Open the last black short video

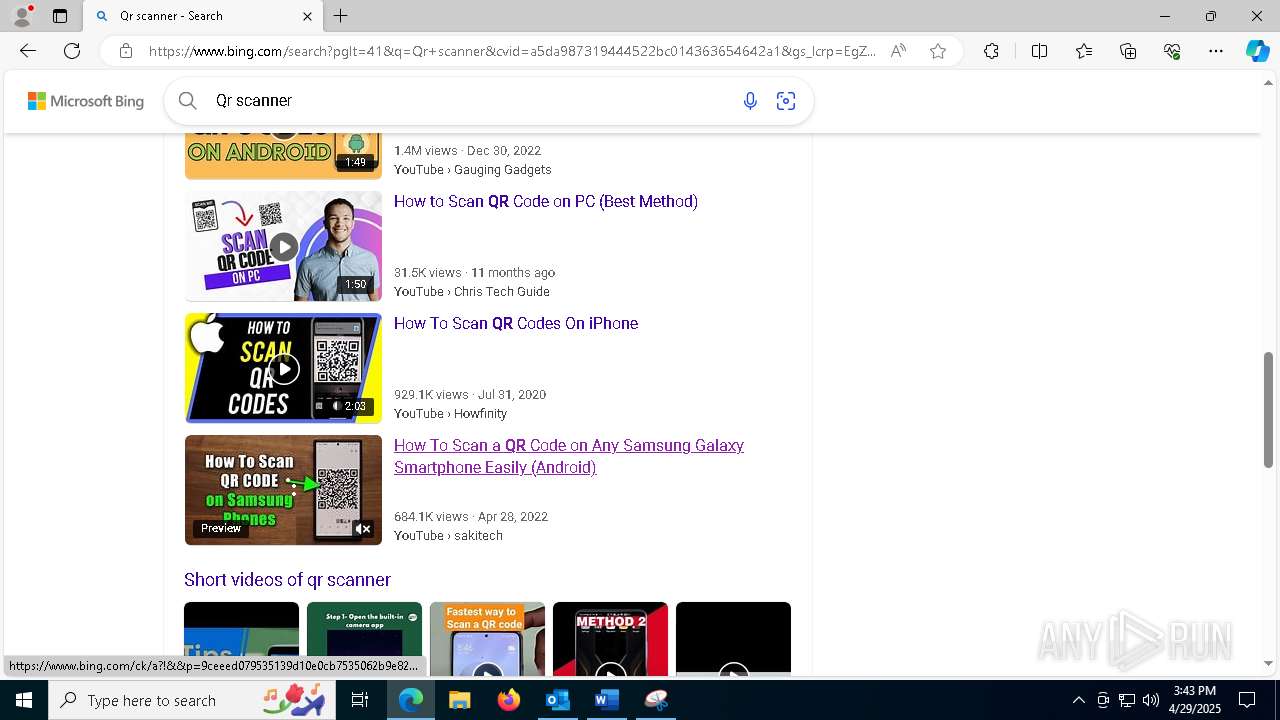tap(733, 638)
